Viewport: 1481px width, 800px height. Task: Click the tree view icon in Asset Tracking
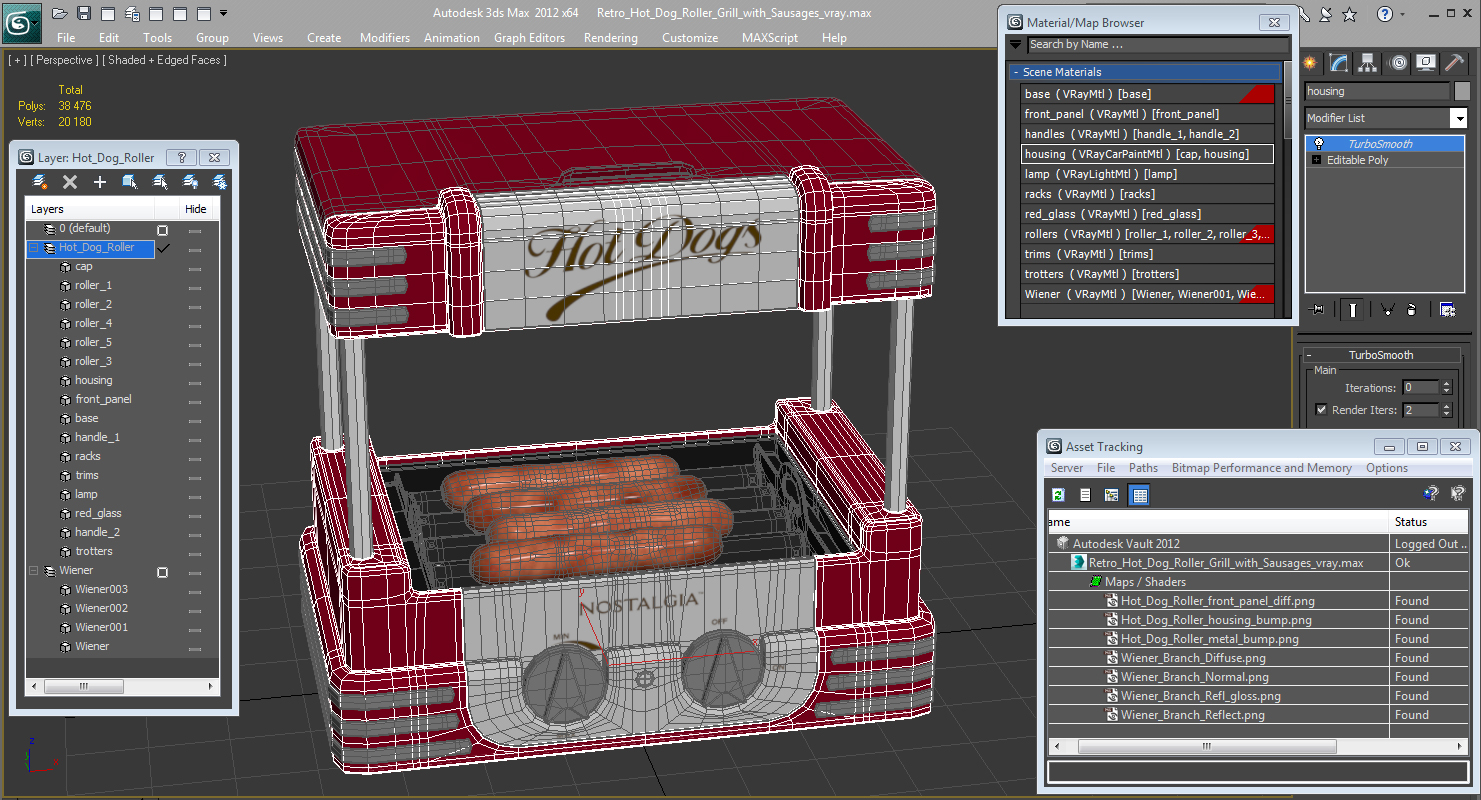[1111, 494]
